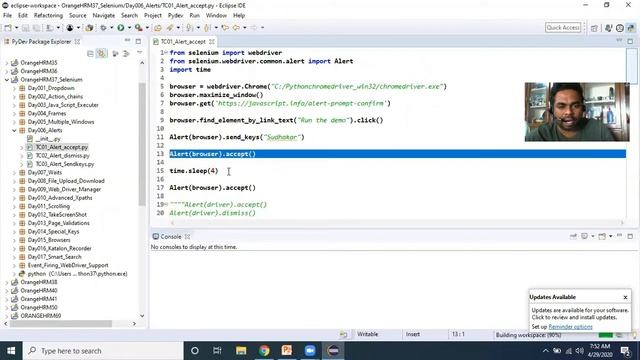Image resolution: width=640 pixels, height=360 pixels.
Task: Click the Back navigation arrow icon
Action: tap(236, 28)
